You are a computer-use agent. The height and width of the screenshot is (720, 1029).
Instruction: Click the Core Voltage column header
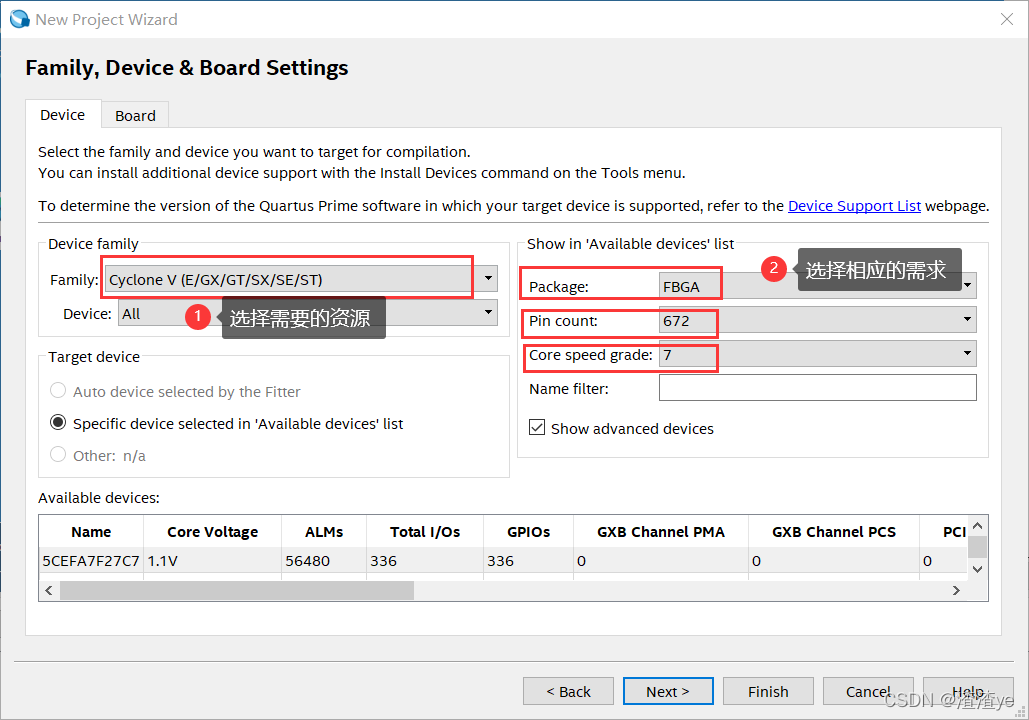coord(212,532)
